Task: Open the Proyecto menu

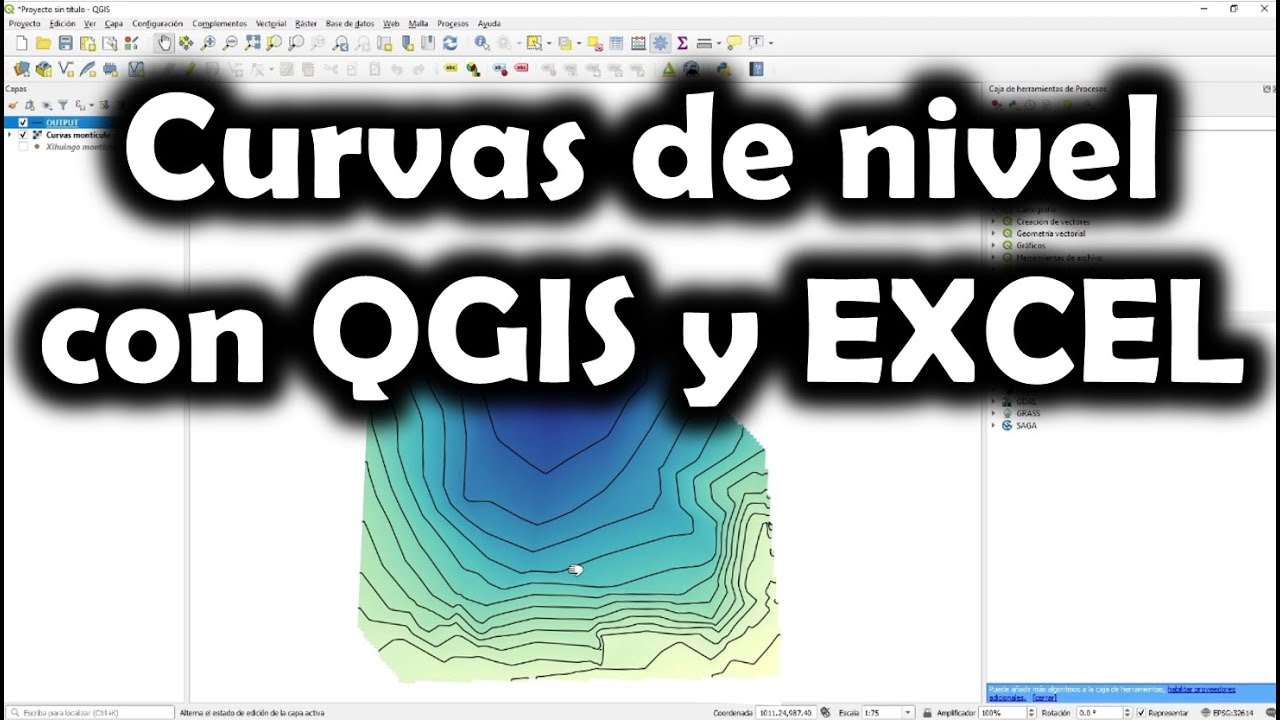Action: [x=25, y=23]
